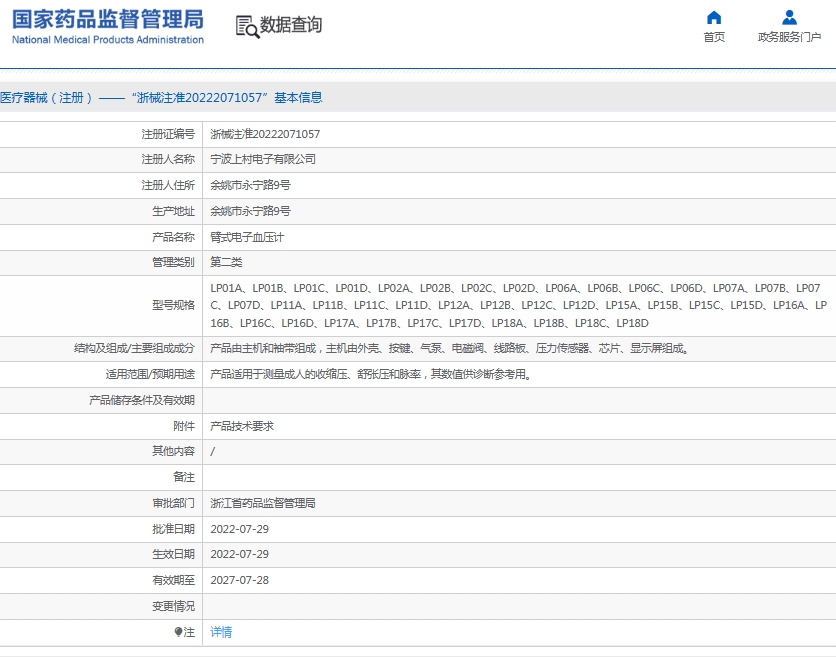Click the 型号规格 label
Image resolution: width=836 pixels, height=657 pixels.
coord(173,306)
